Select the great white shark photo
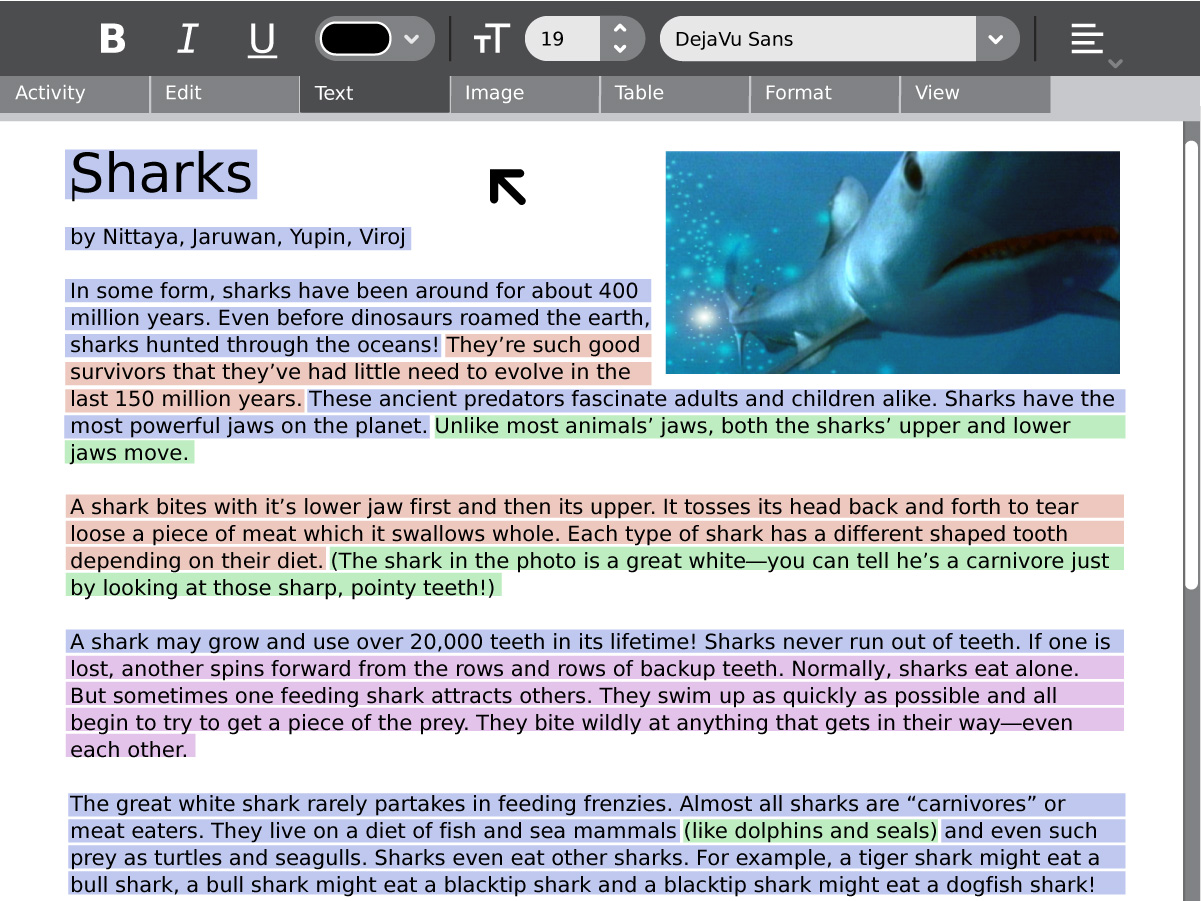The image size is (1201, 901). click(x=892, y=262)
